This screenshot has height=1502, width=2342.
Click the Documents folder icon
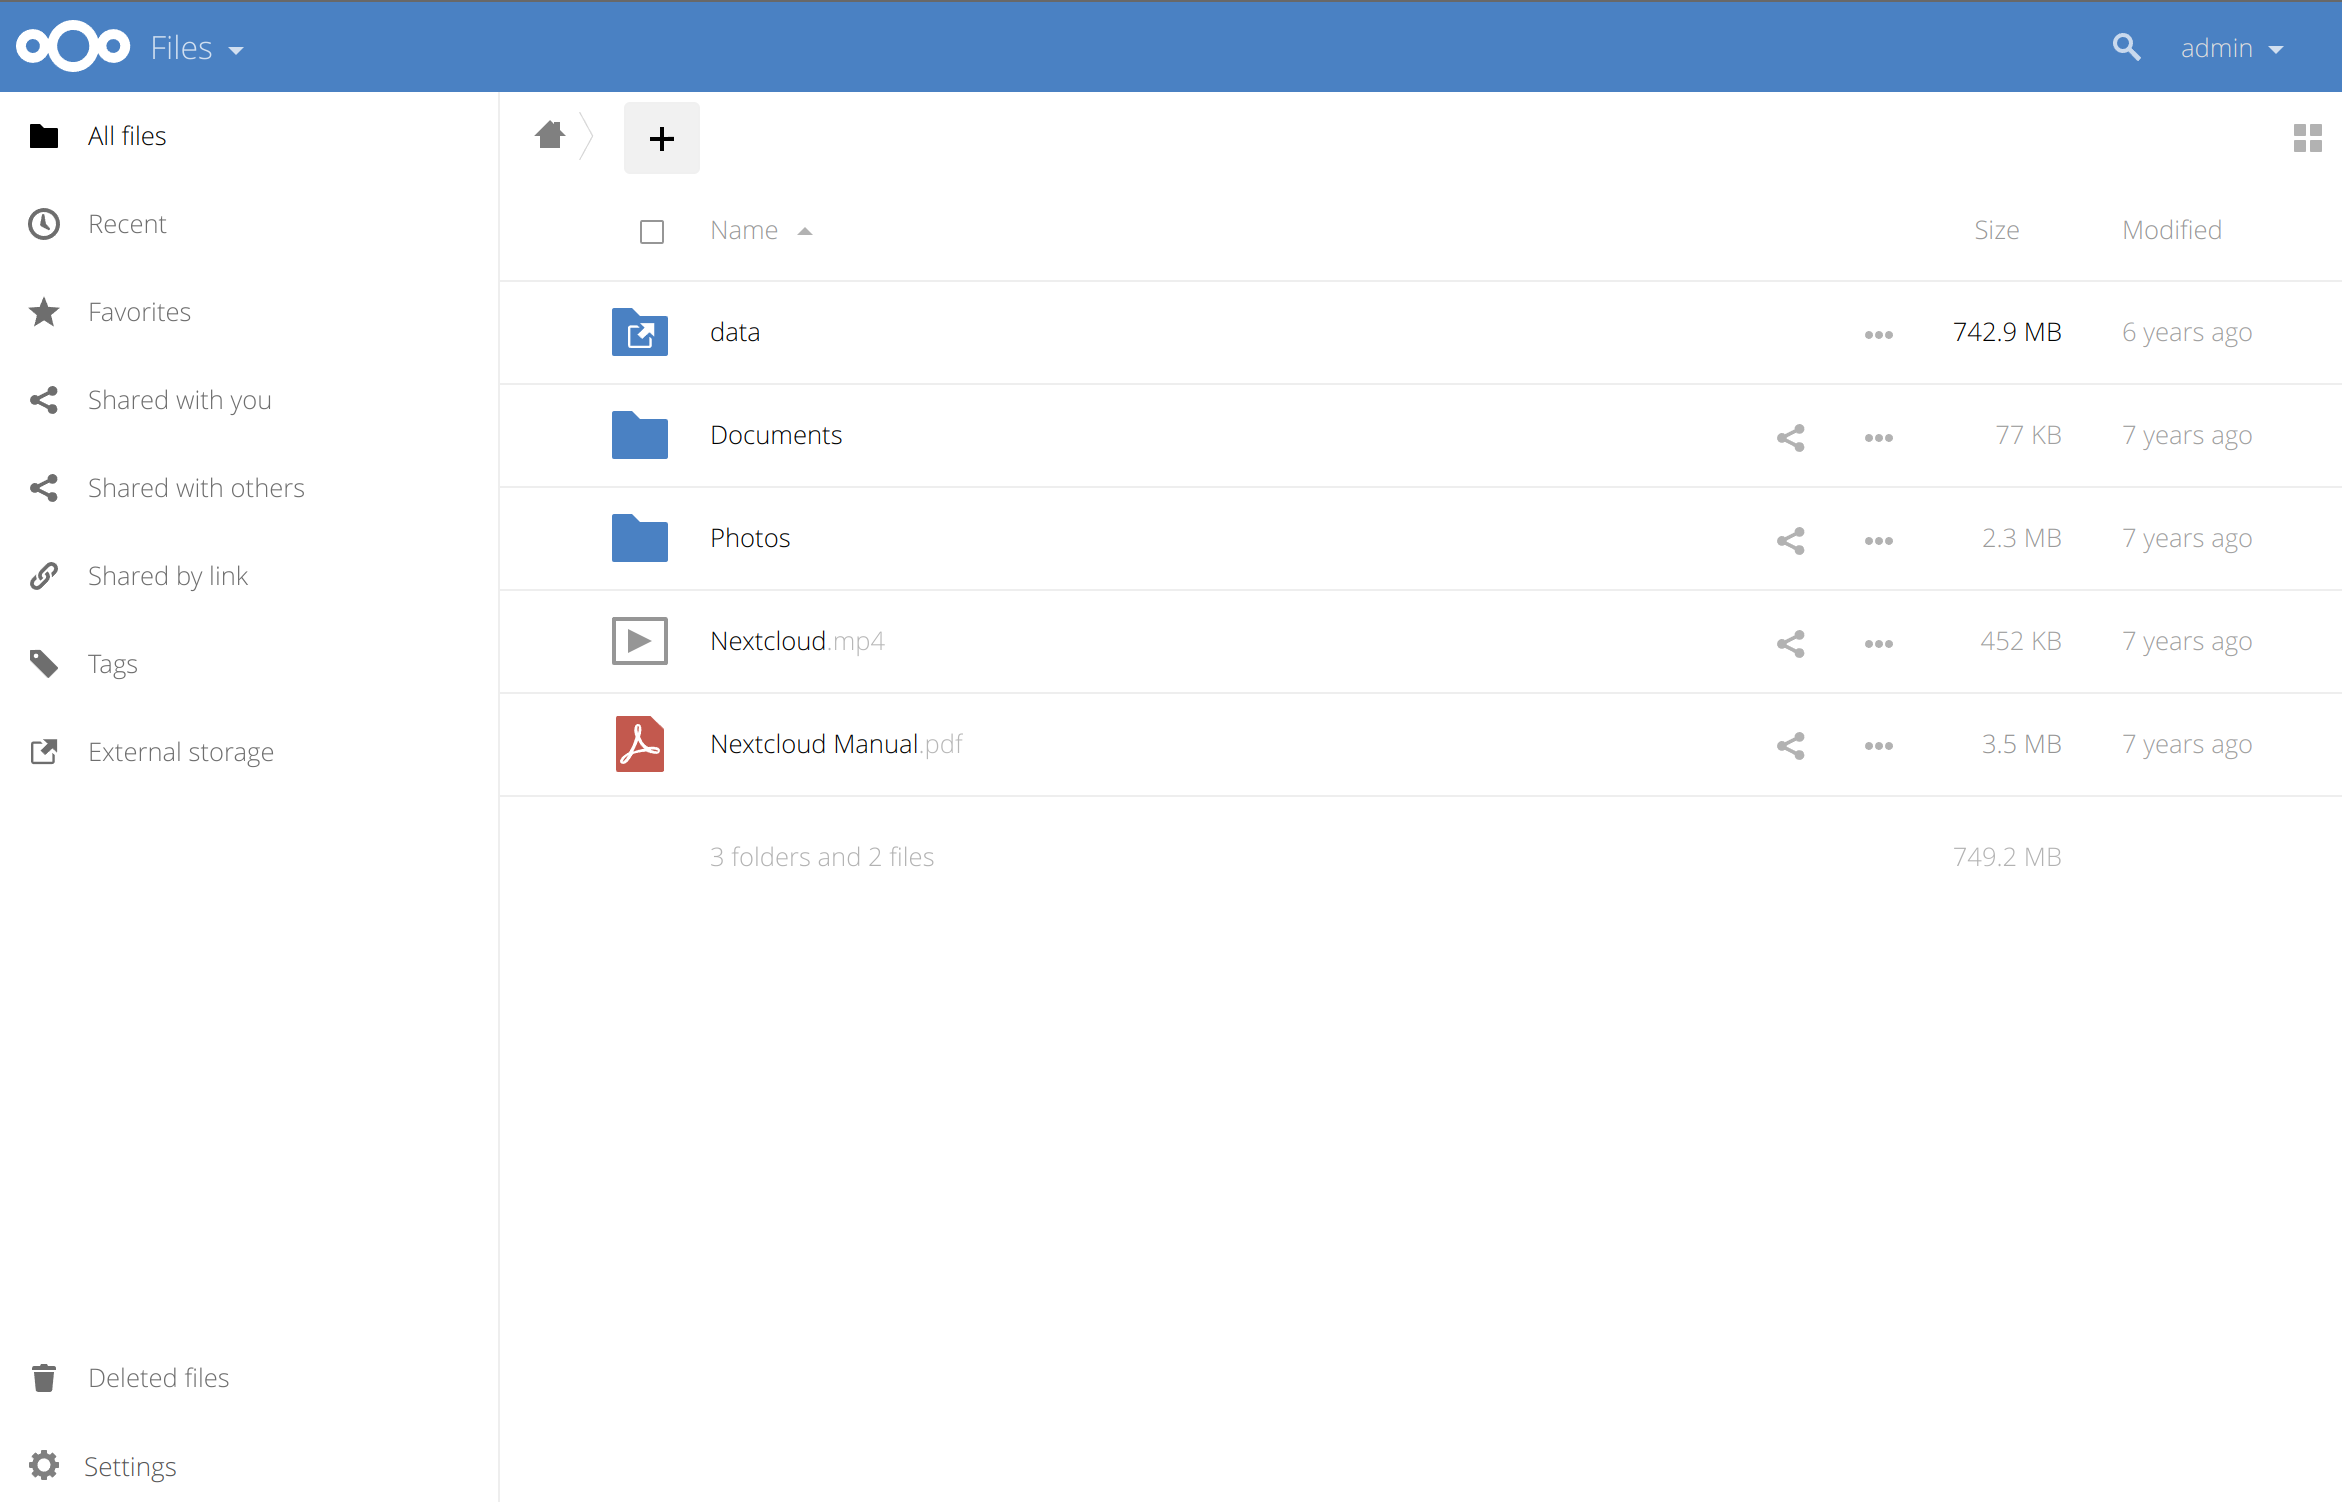coord(640,436)
